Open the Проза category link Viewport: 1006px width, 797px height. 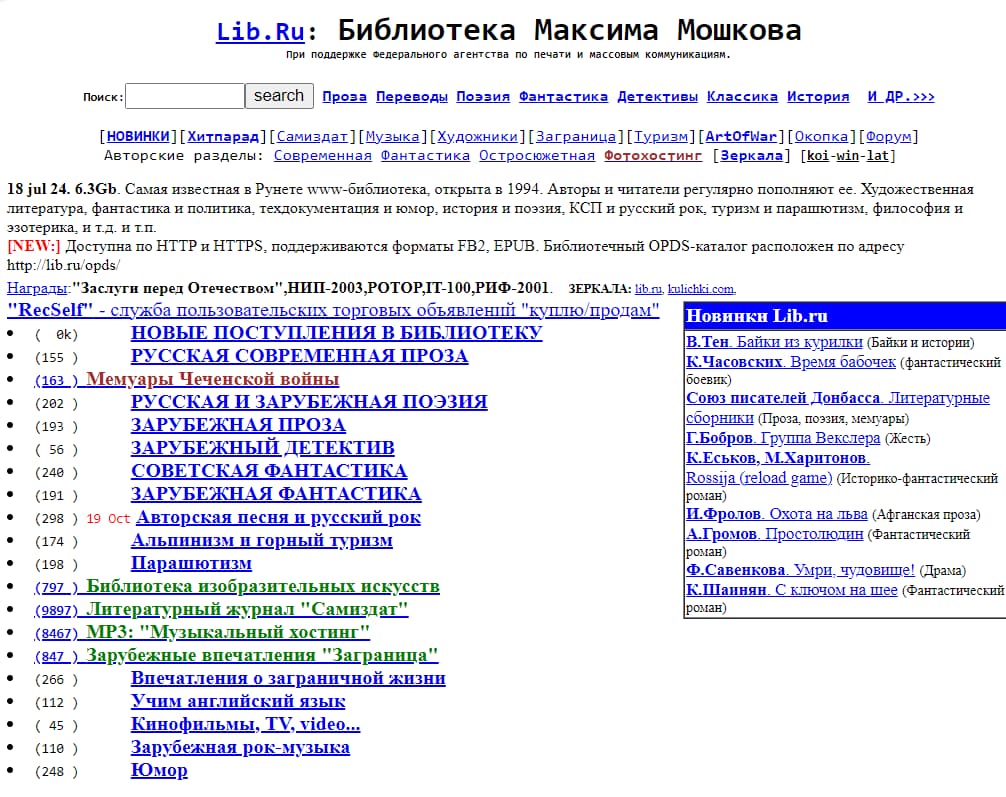pyautogui.click(x=345, y=97)
